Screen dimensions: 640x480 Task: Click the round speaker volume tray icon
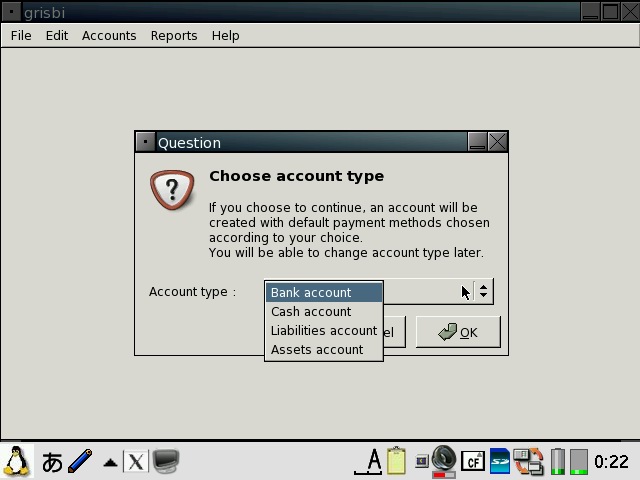coord(444,460)
